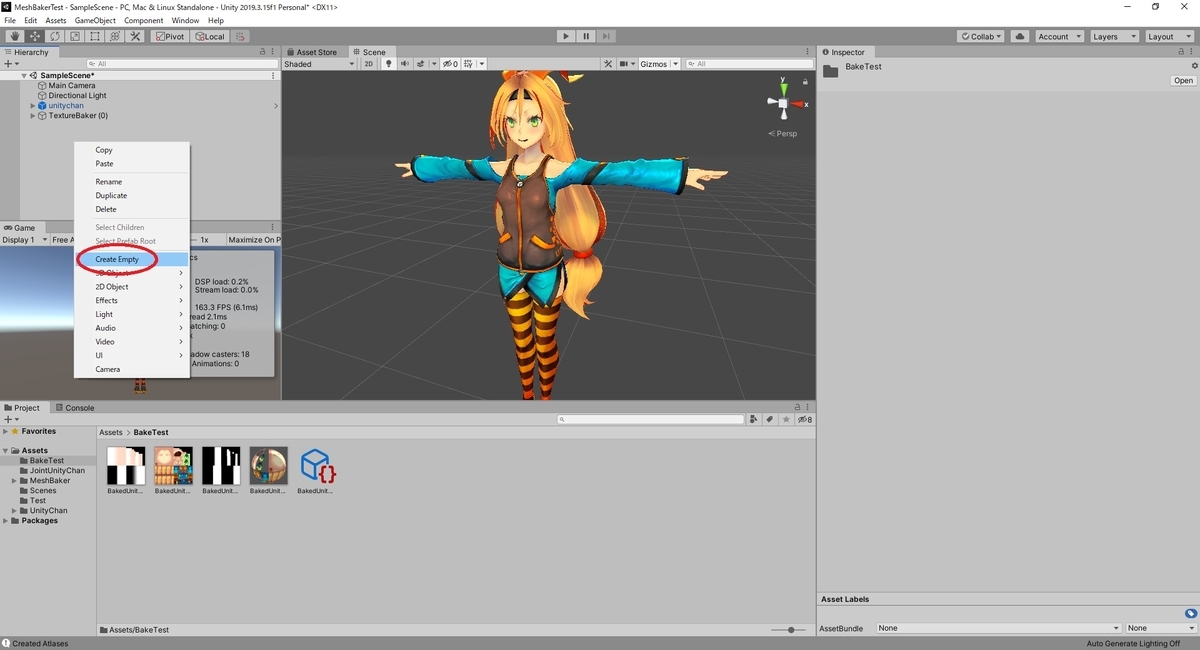This screenshot has width=1200, height=650.
Task: Toggle Pivot/Center handle position
Action: point(170,36)
